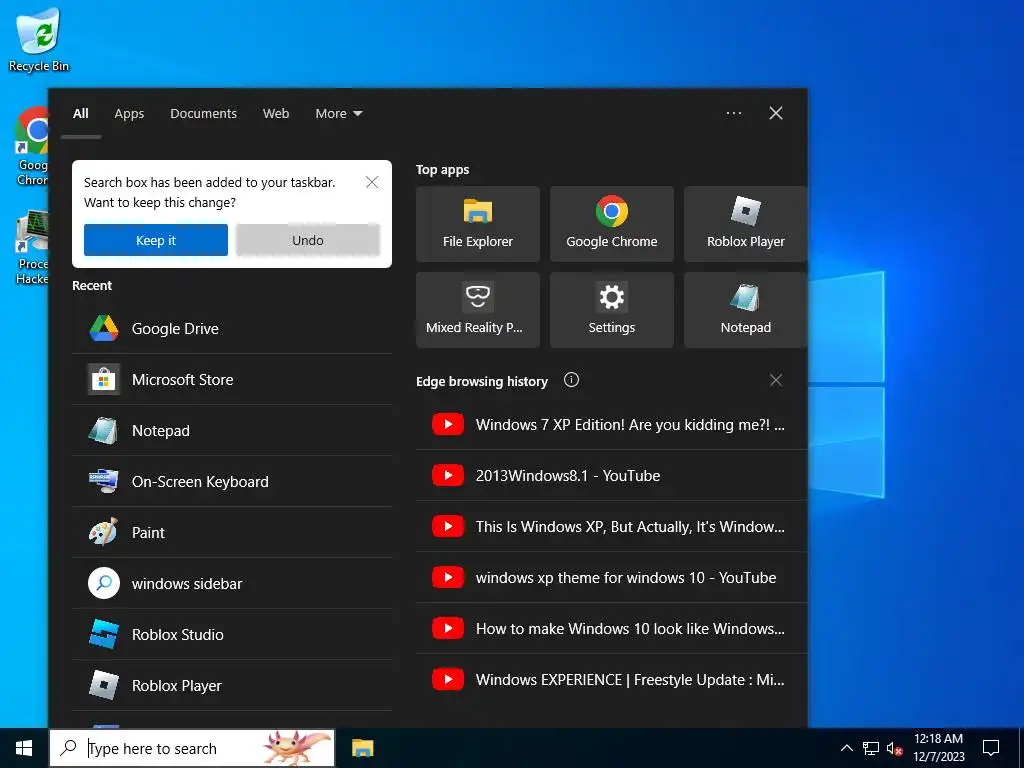Click the muted volume tray icon
1024x768 pixels.
click(x=895, y=748)
